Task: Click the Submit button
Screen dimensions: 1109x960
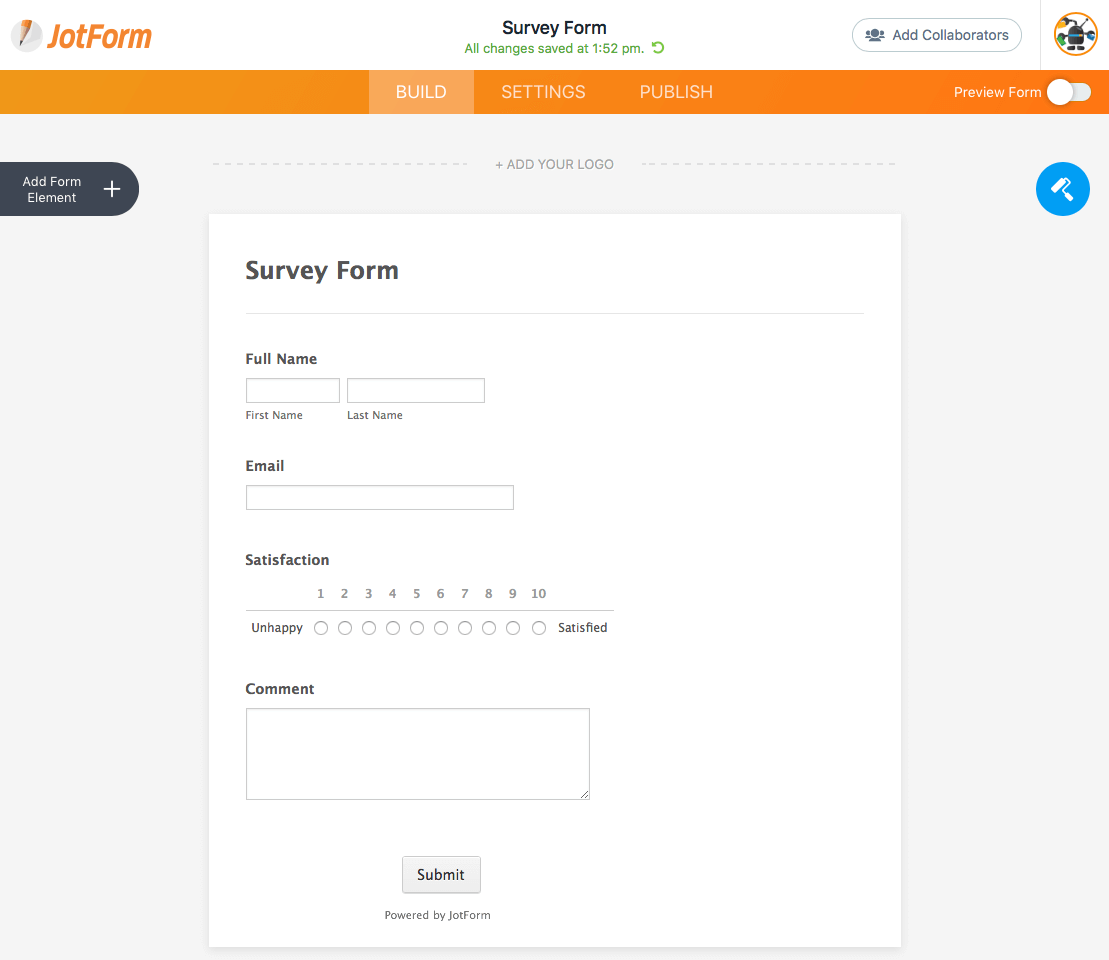Action: pyautogui.click(x=441, y=874)
